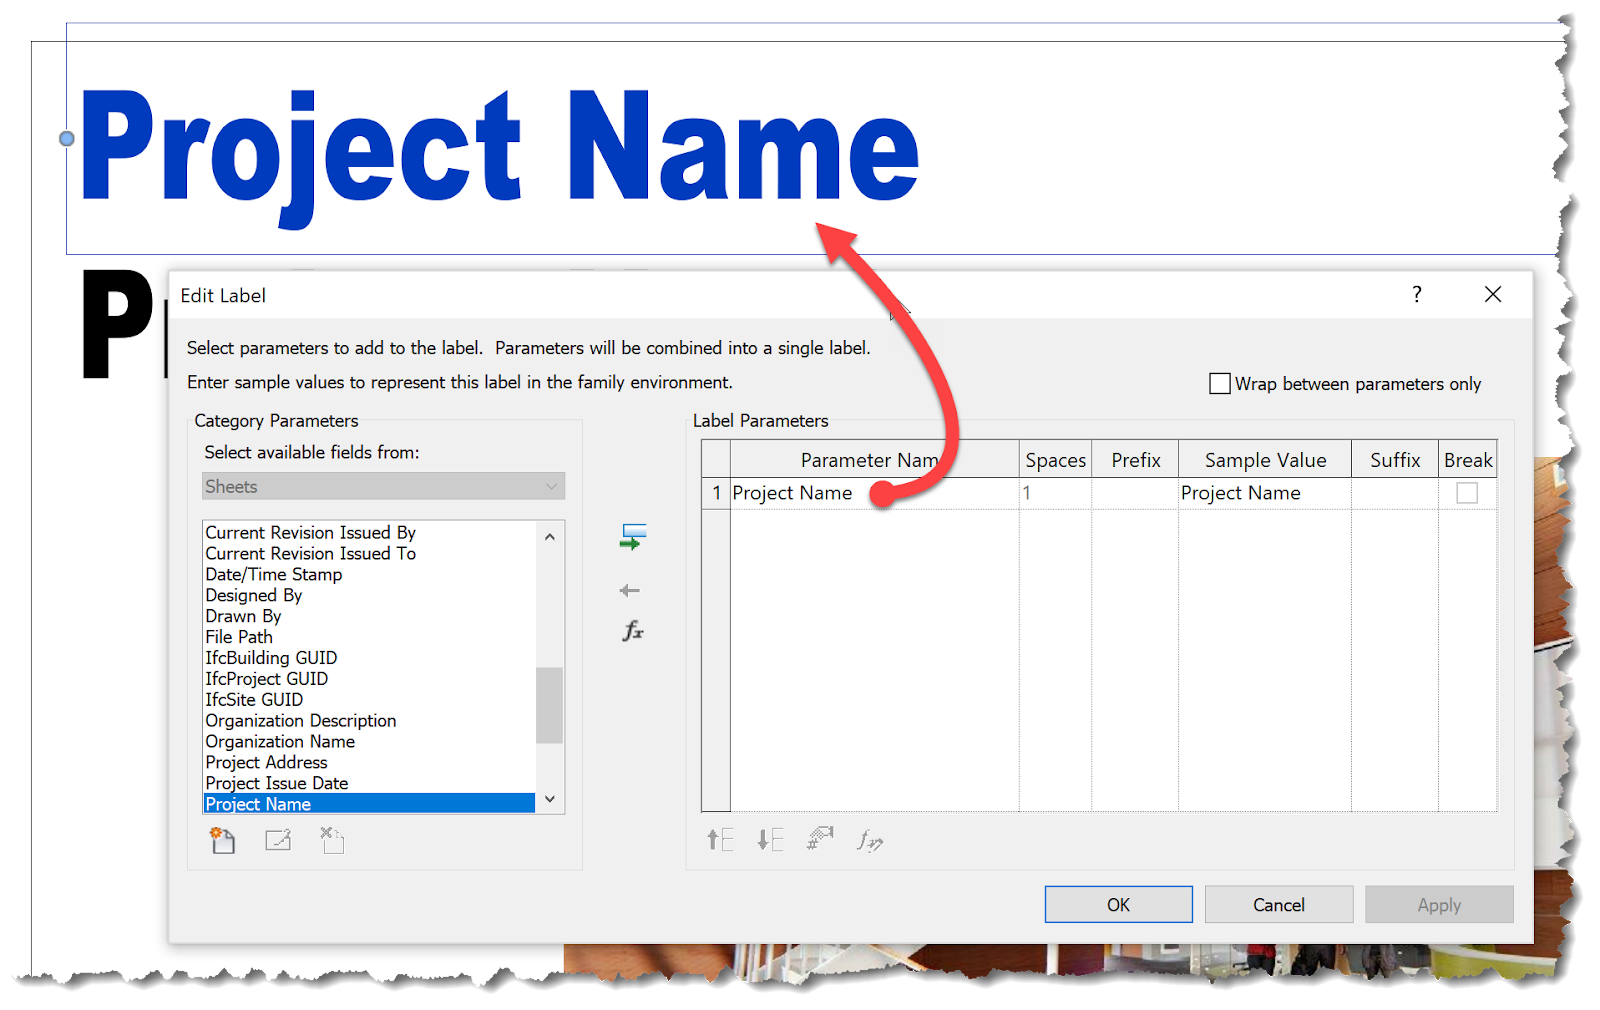Remove parameter from label using left arrow icon
1600x1010 pixels.
tap(630, 590)
